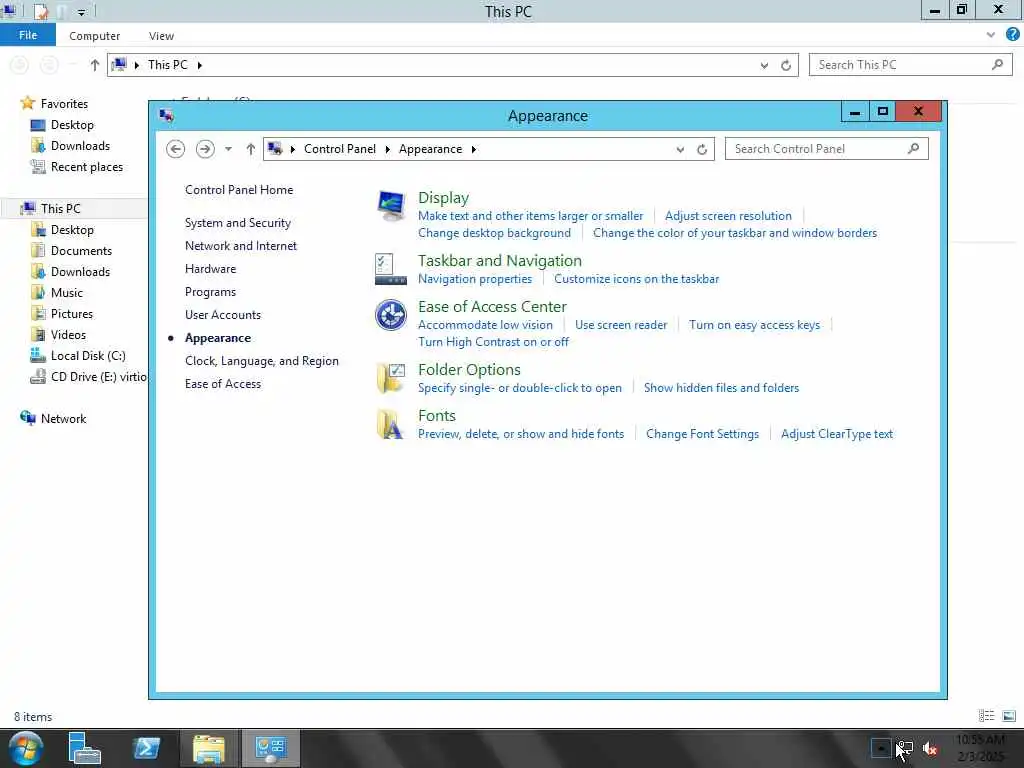Open File Explorer from taskbar
The image size is (1024, 768).
tap(209, 748)
